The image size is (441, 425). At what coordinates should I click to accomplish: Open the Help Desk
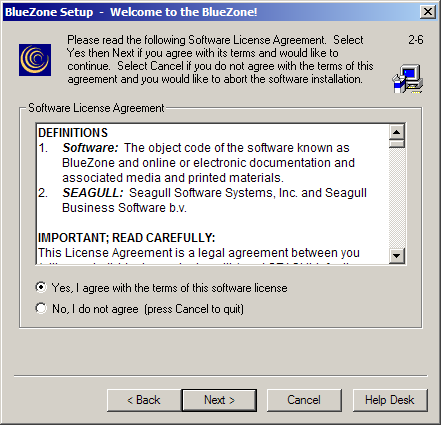[x=390, y=400]
